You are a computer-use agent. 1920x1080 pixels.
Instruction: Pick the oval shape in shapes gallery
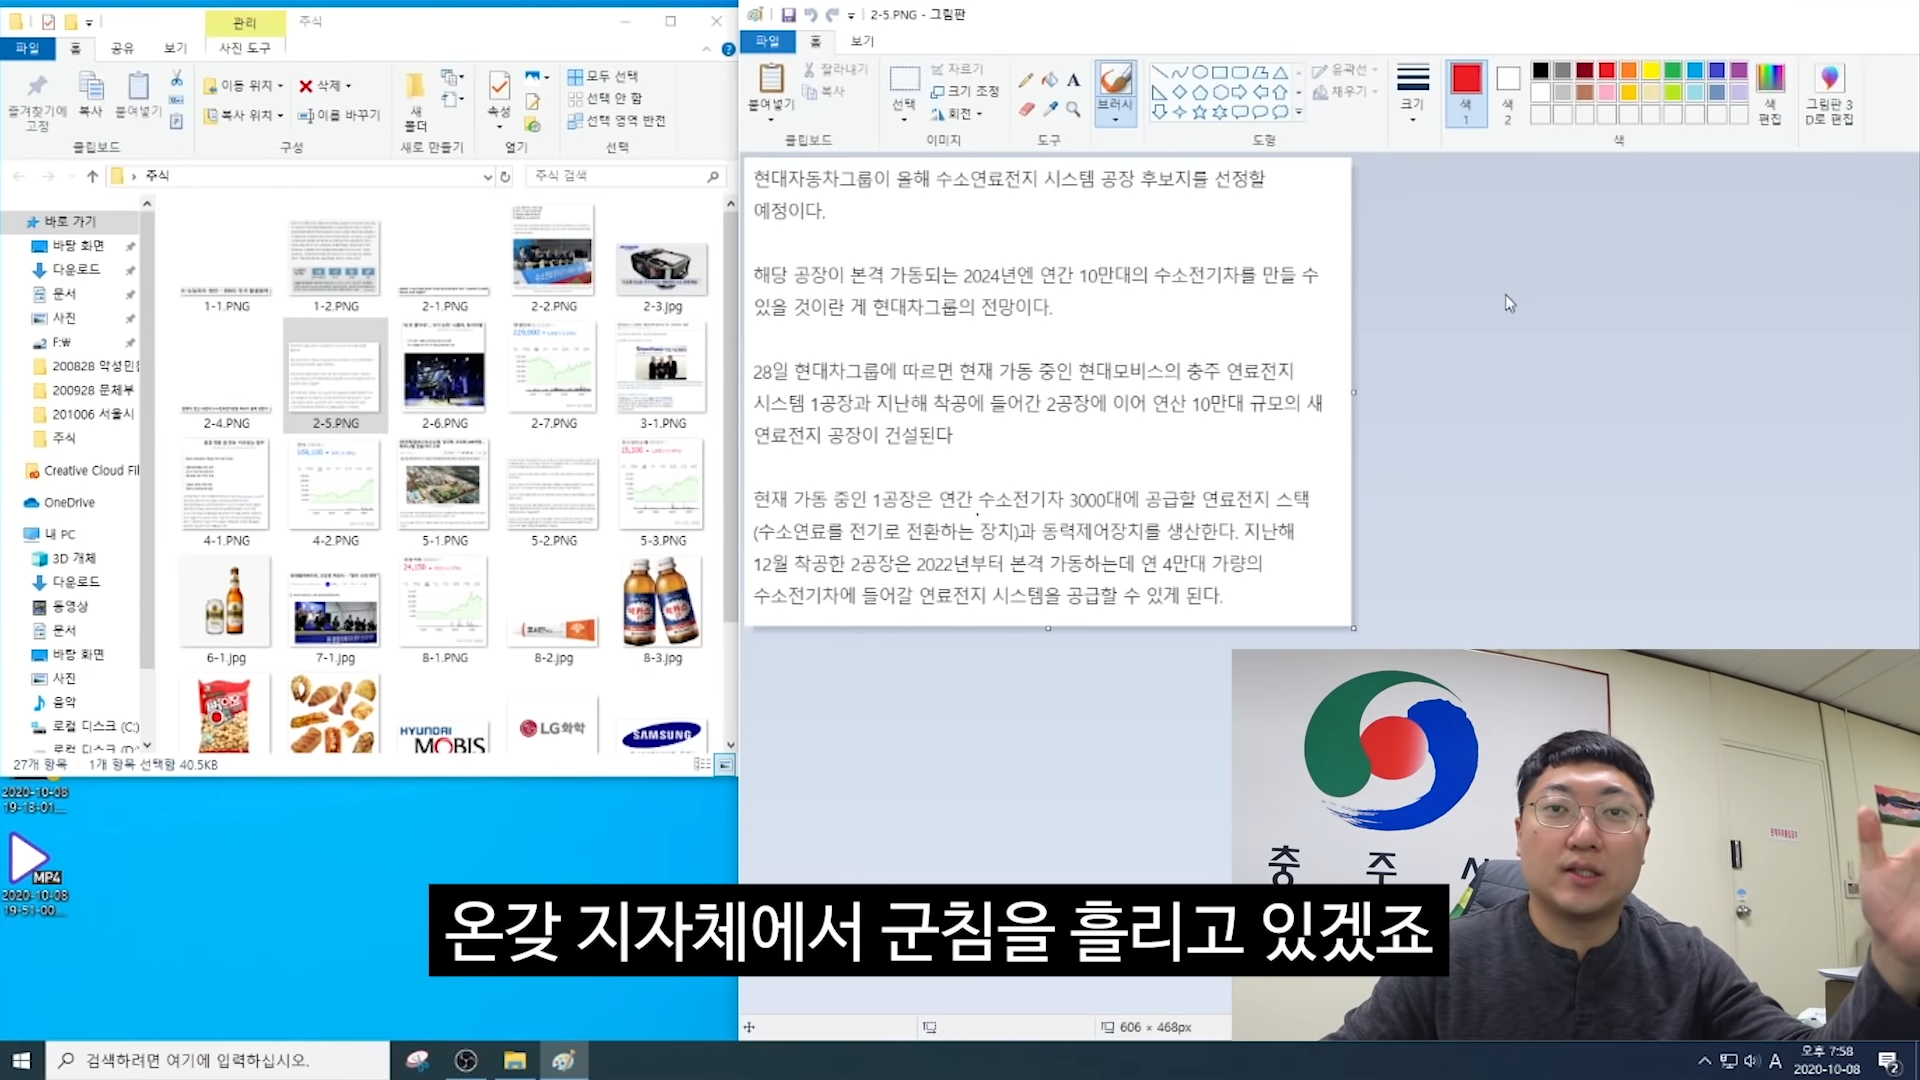(1199, 72)
